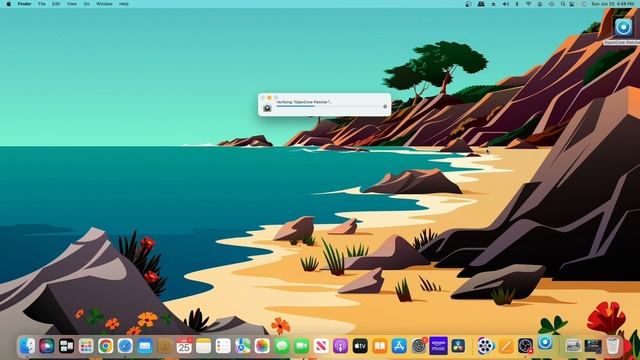Viewport: 640px width, 360px height.
Task: Open the Finder menu in the menu bar
Action: (24, 4)
